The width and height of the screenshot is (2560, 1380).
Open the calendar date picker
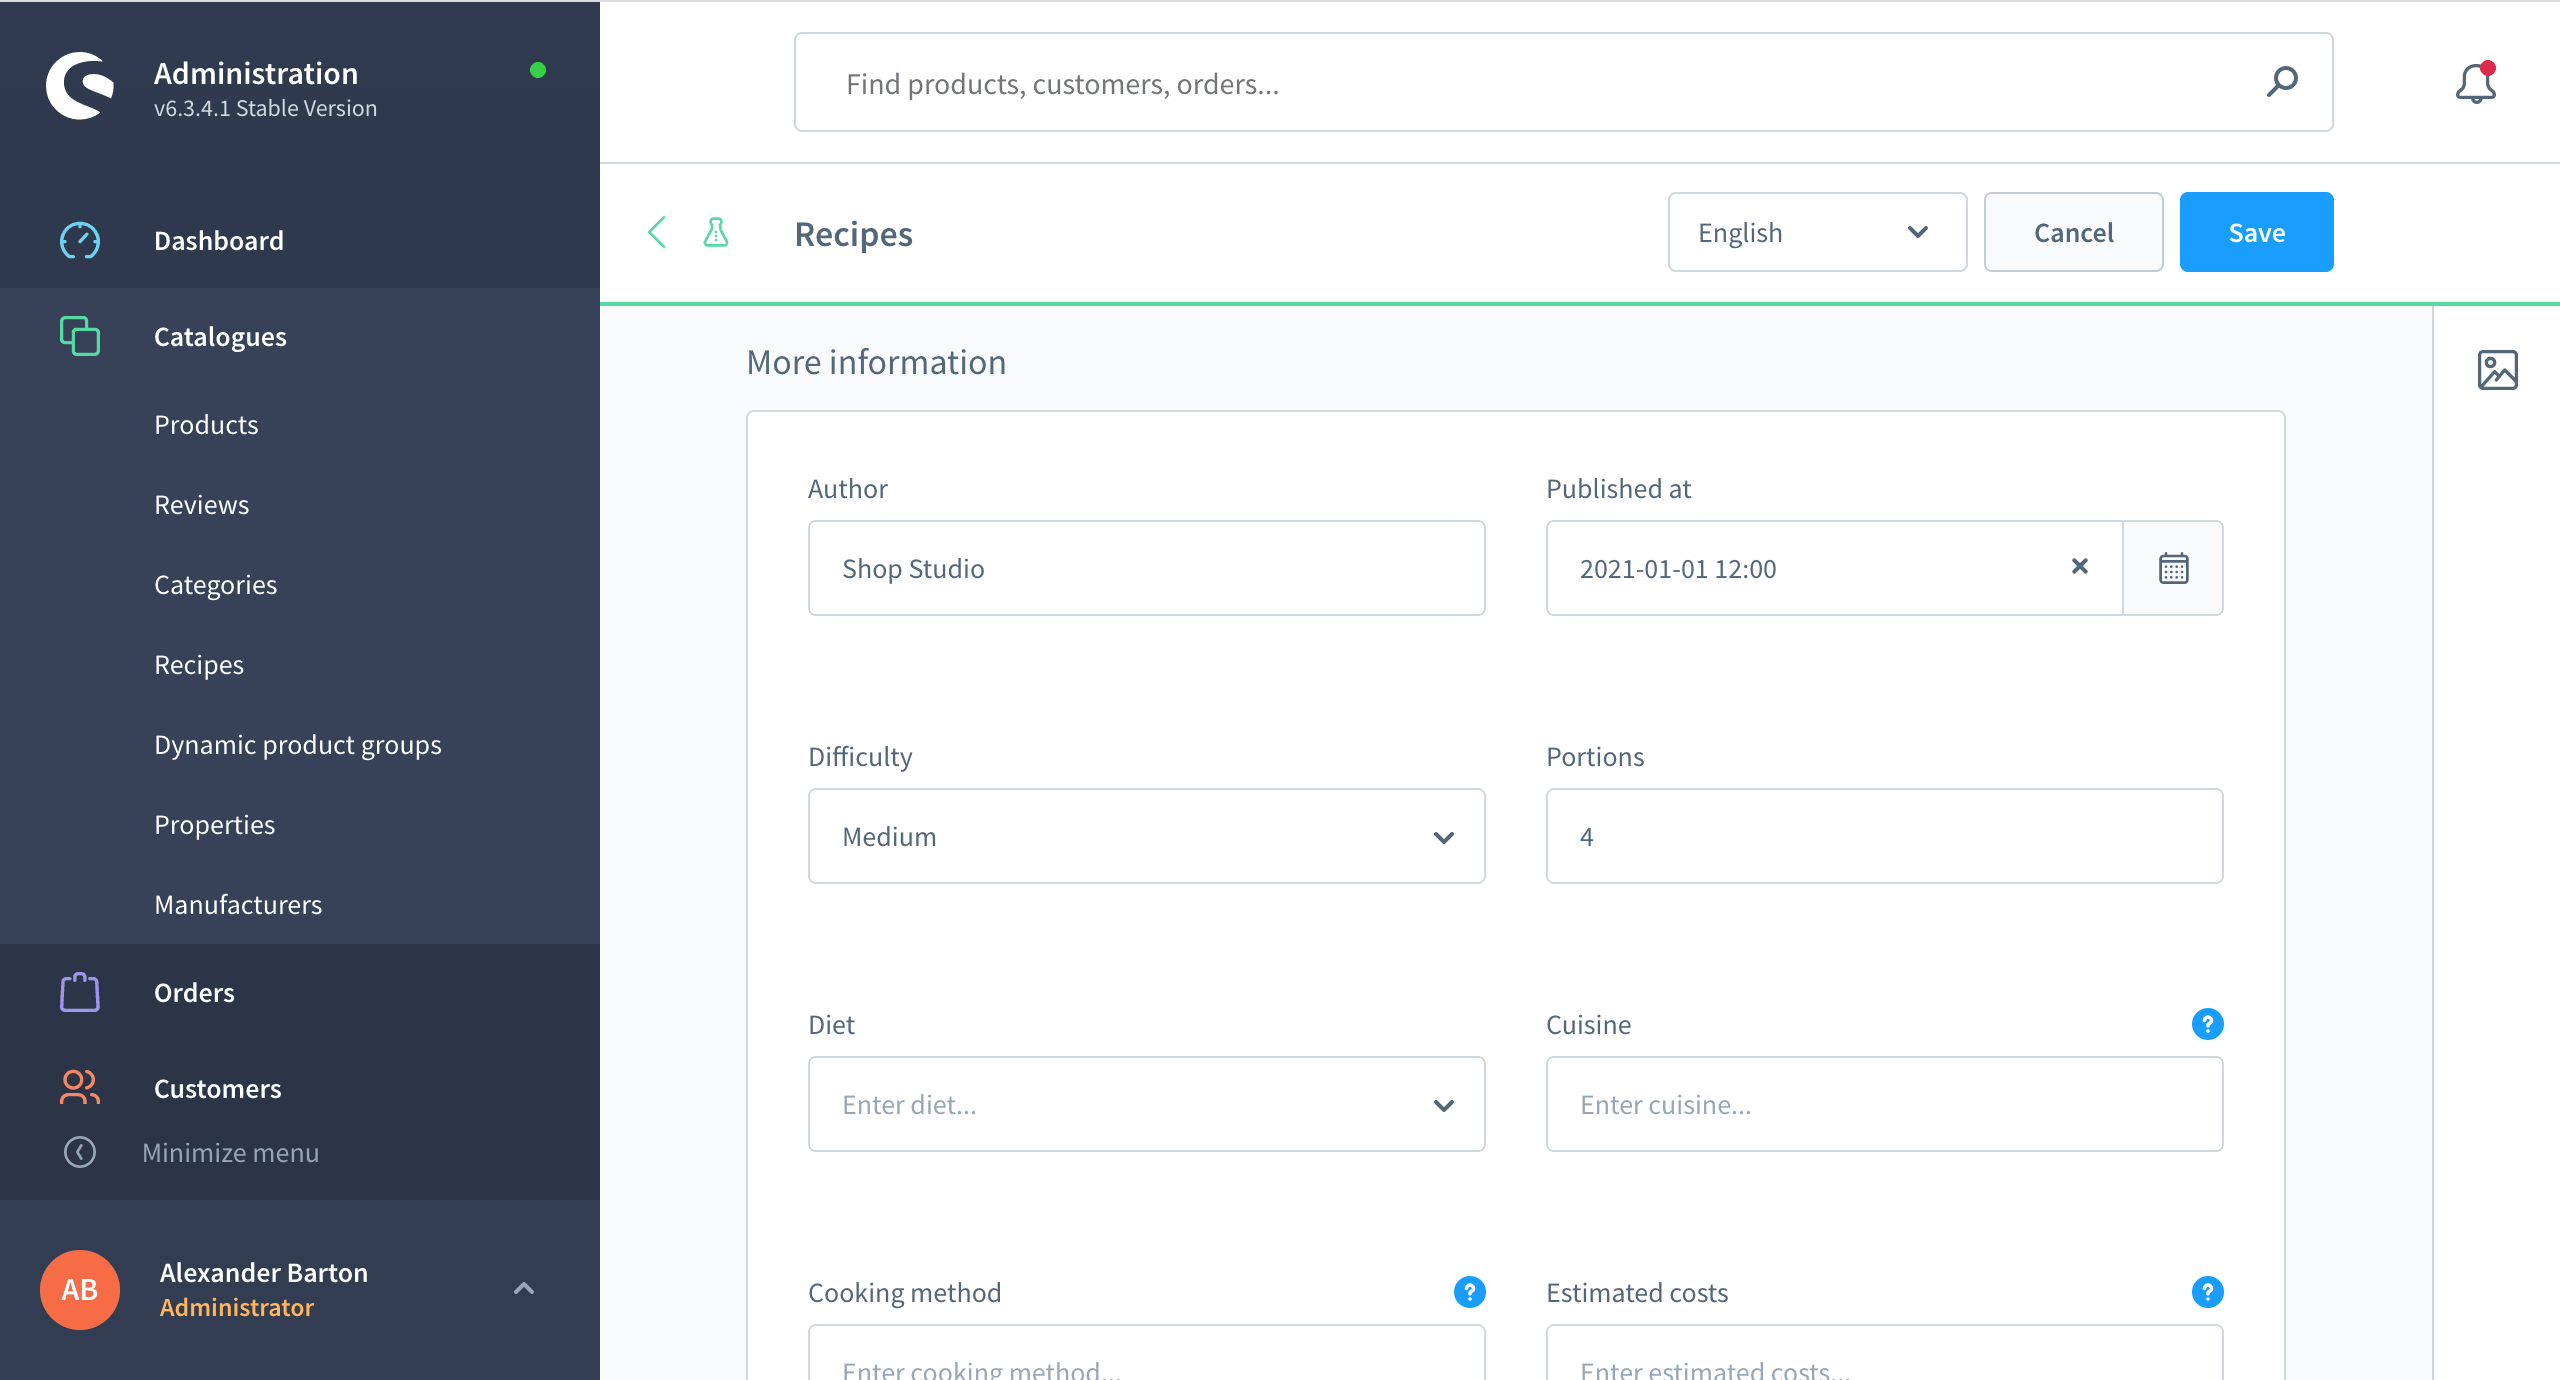2173,568
